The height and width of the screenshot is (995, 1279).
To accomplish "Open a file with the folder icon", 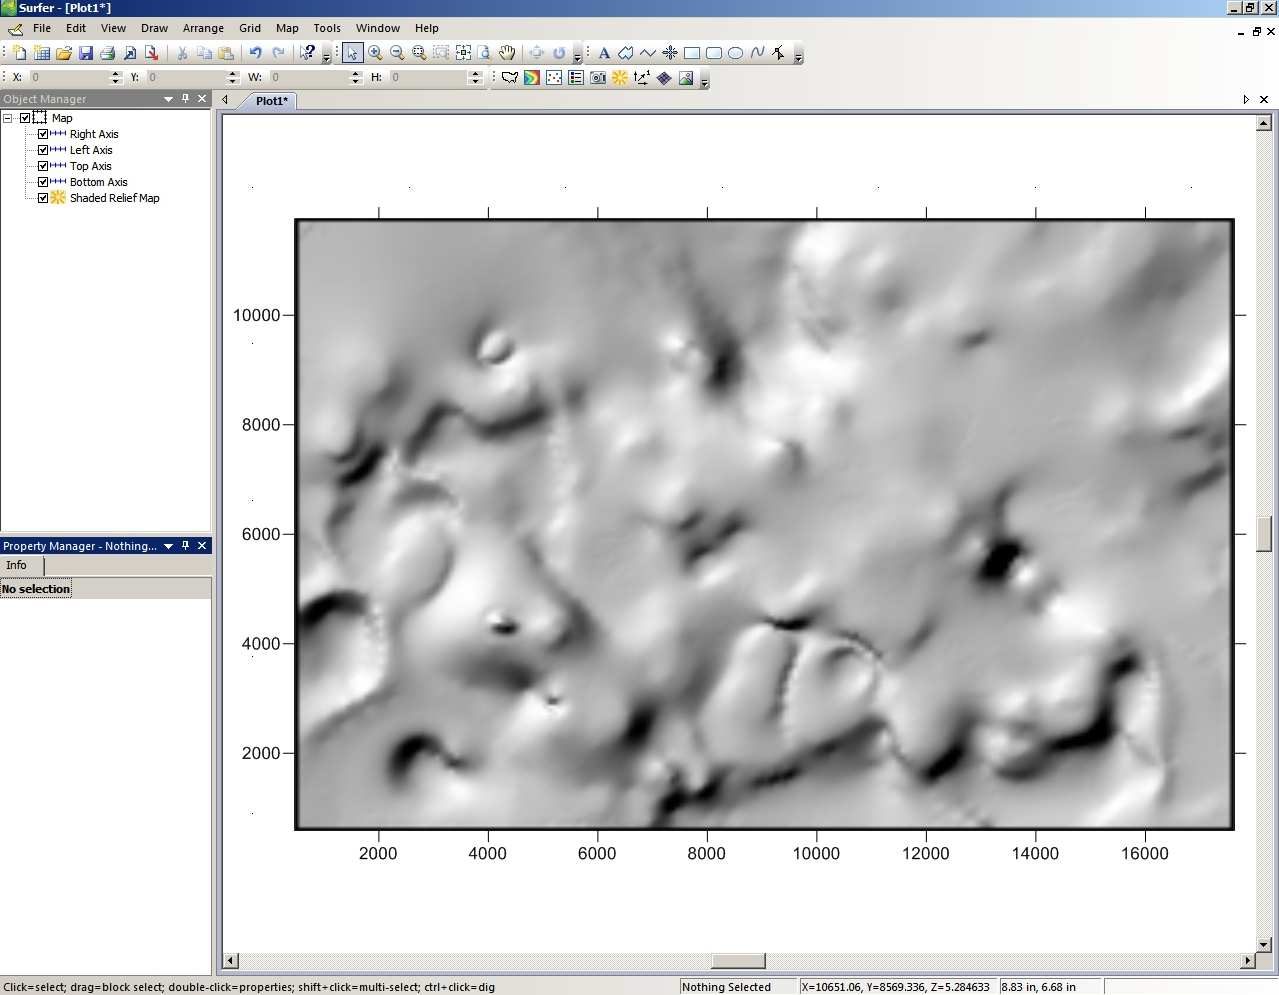I will coord(64,53).
